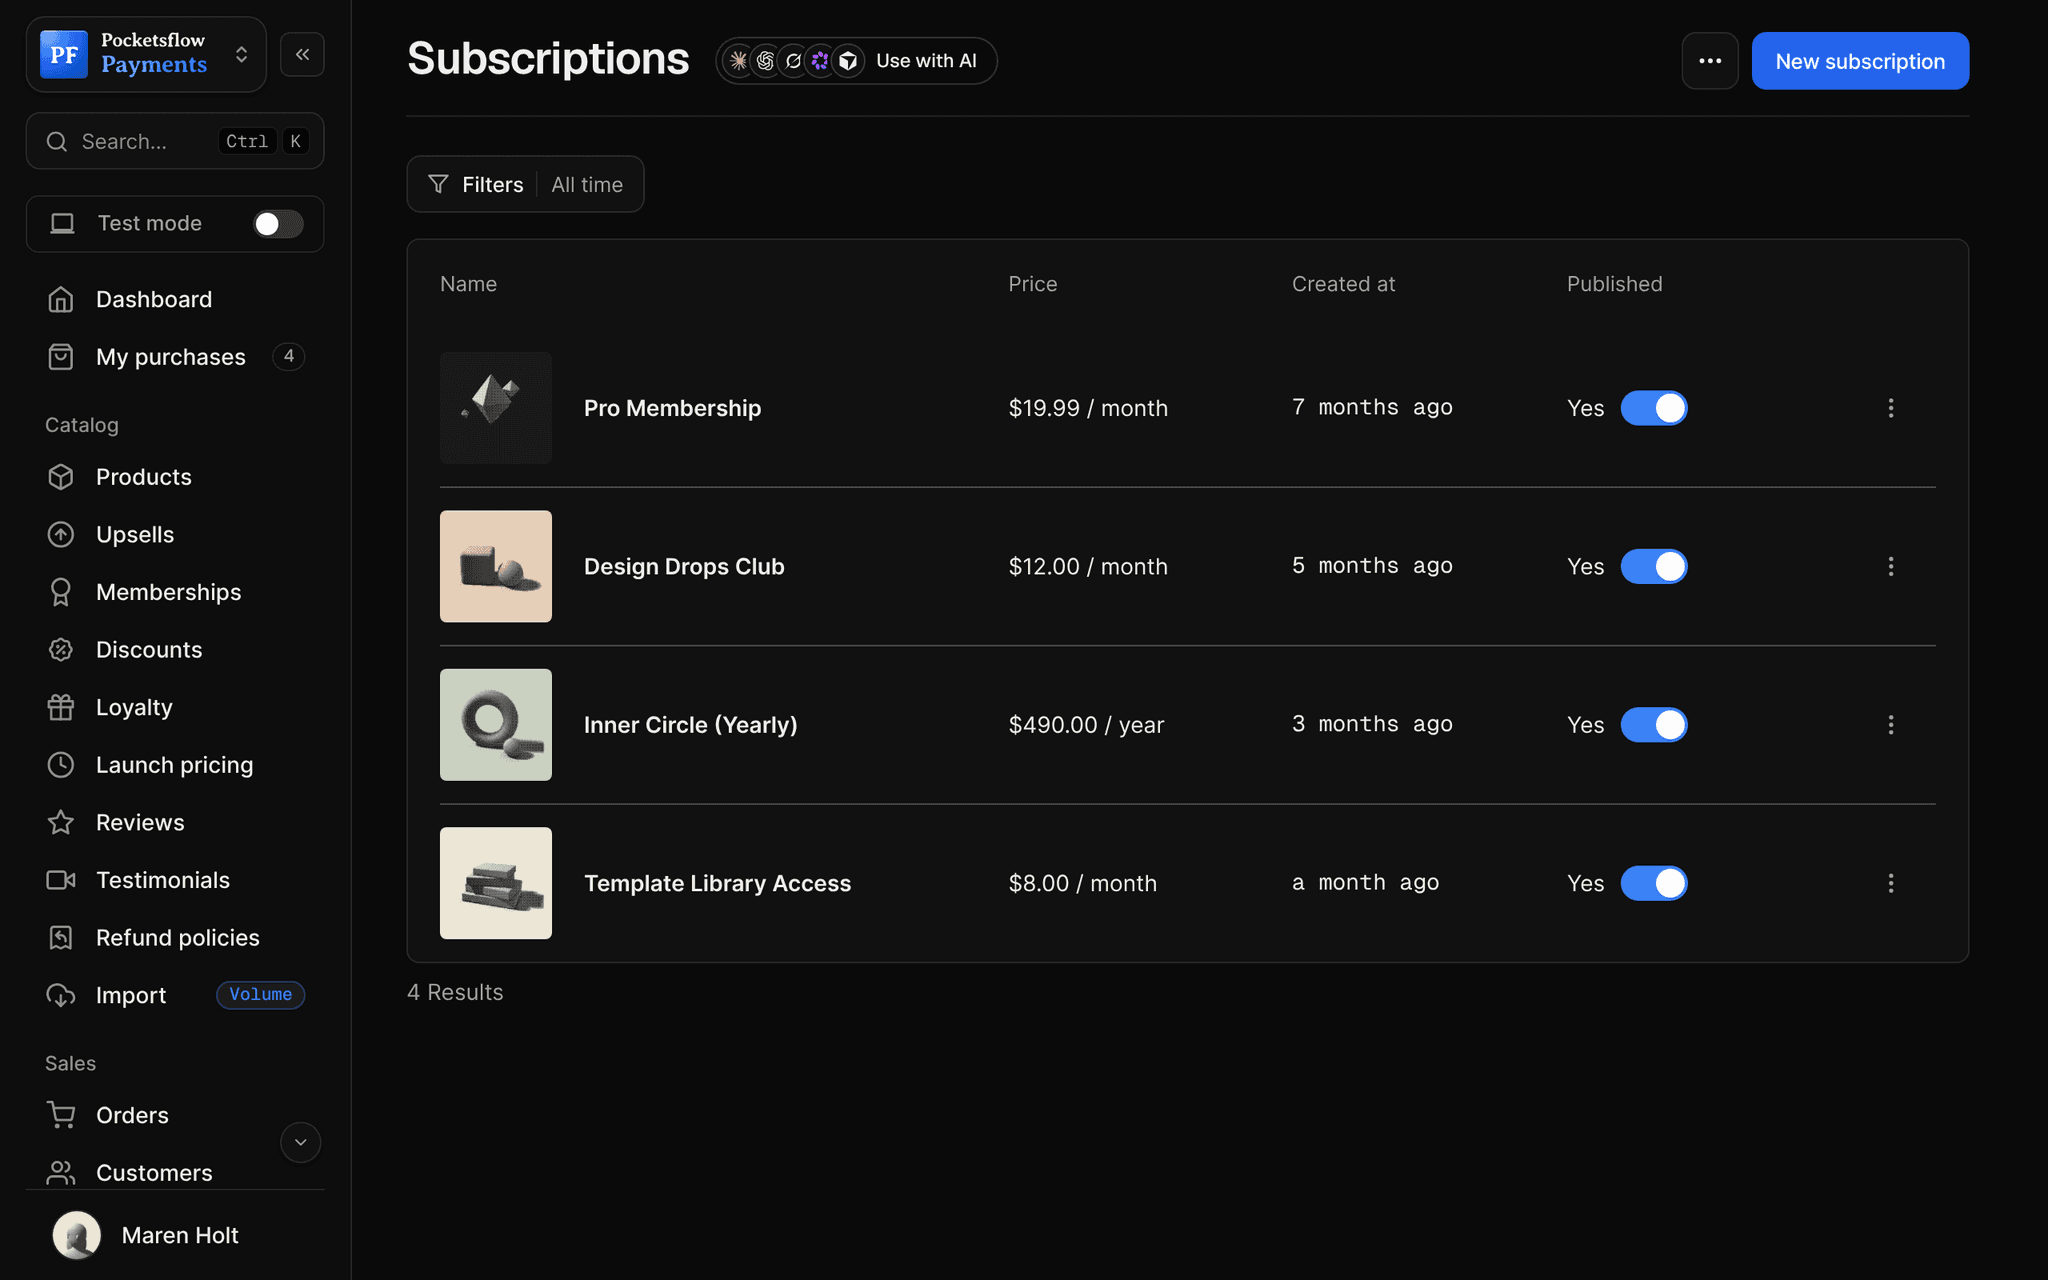Click the Memberships badge icon
Viewport: 2048px width, 1280px height.
[x=61, y=592]
